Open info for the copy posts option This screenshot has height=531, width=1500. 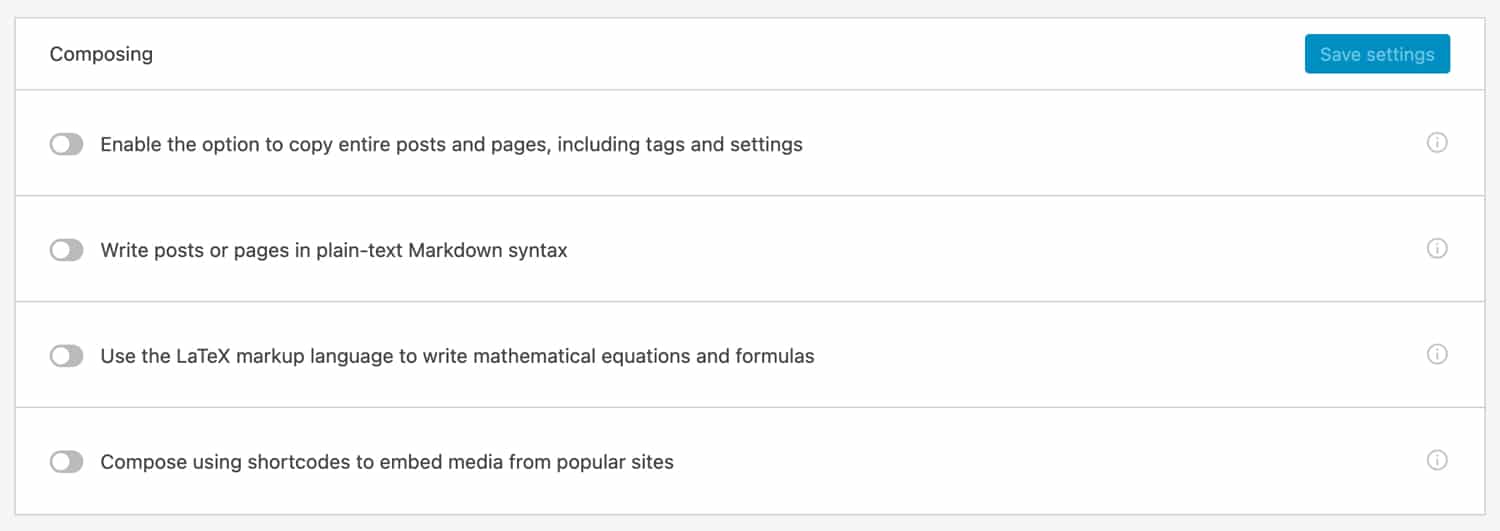click(1437, 143)
